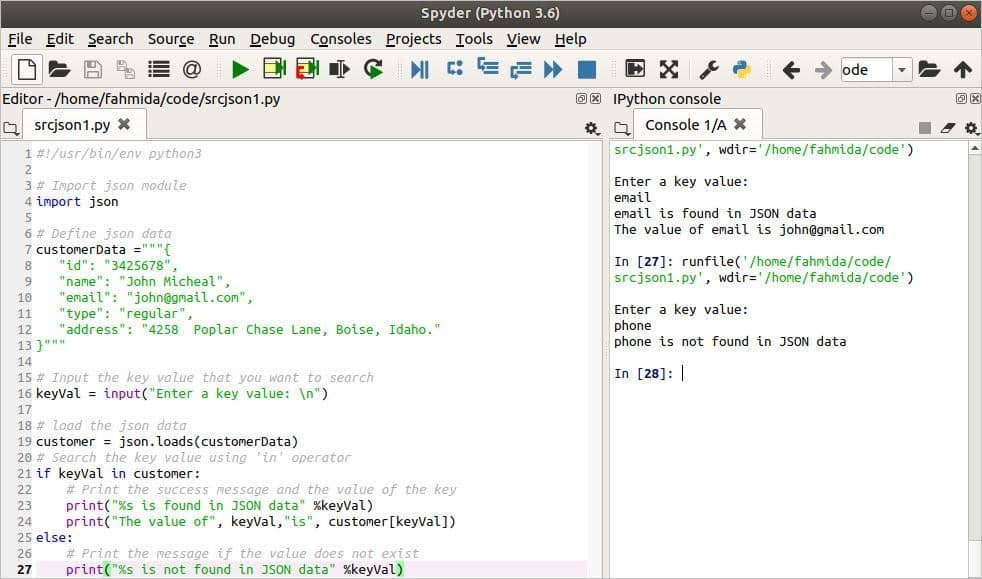This screenshot has width=982, height=579.
Task: Undock the Editor pane
Action: (579, 98)
